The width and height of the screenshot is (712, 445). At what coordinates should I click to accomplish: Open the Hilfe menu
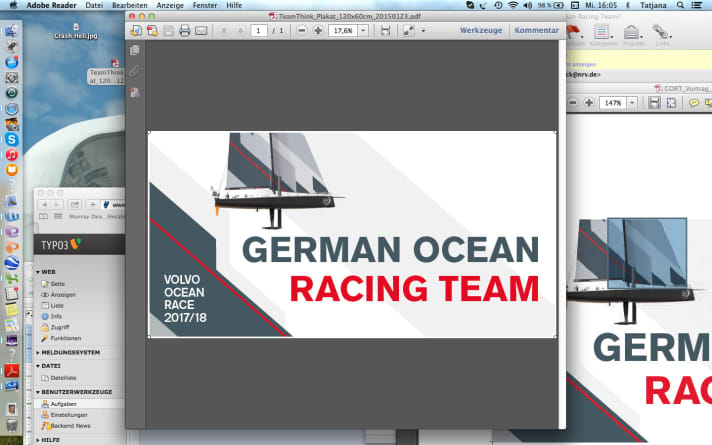234,5
